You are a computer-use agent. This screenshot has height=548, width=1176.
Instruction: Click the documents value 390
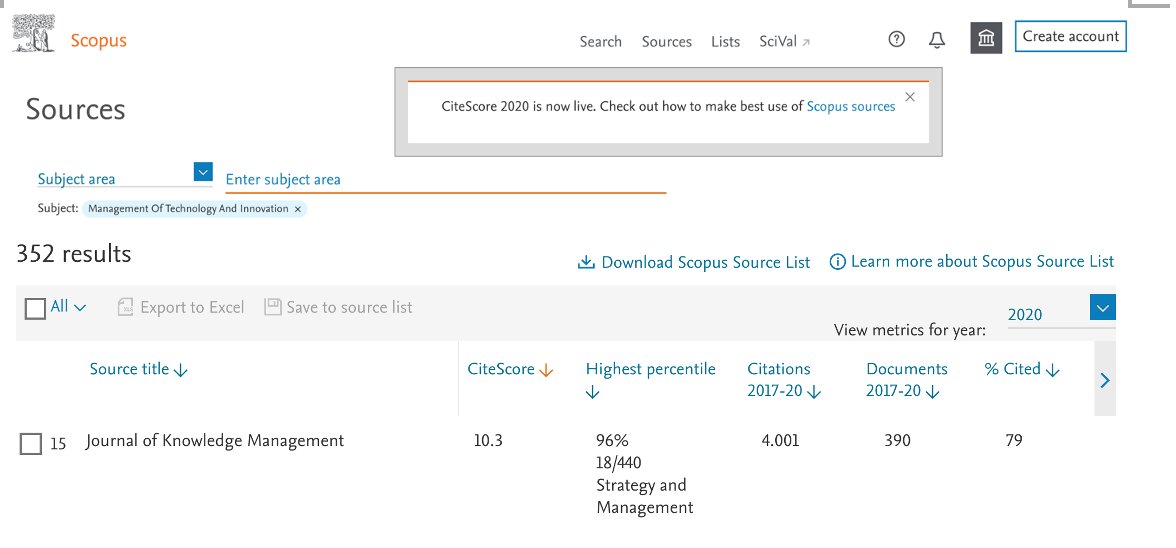(898, 441)
